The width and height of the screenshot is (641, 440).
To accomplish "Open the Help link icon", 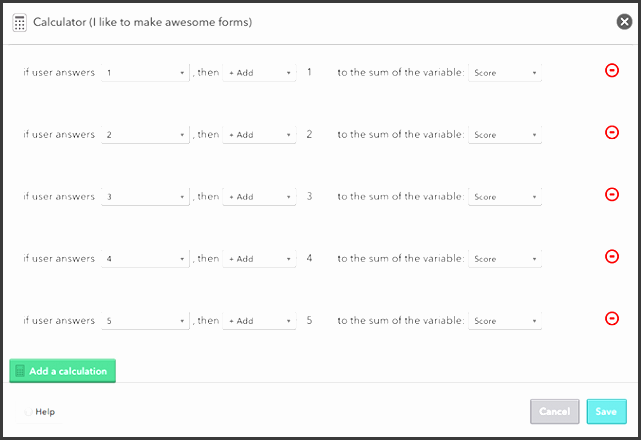I will coord(28,412).
